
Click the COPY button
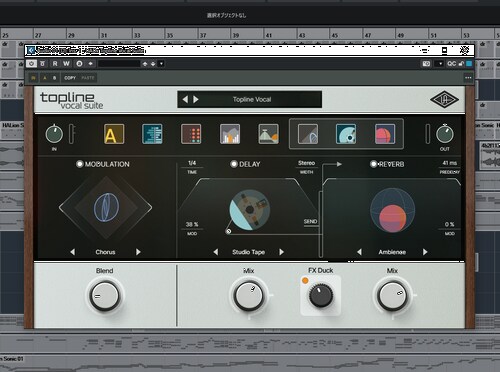pos(70,78)
